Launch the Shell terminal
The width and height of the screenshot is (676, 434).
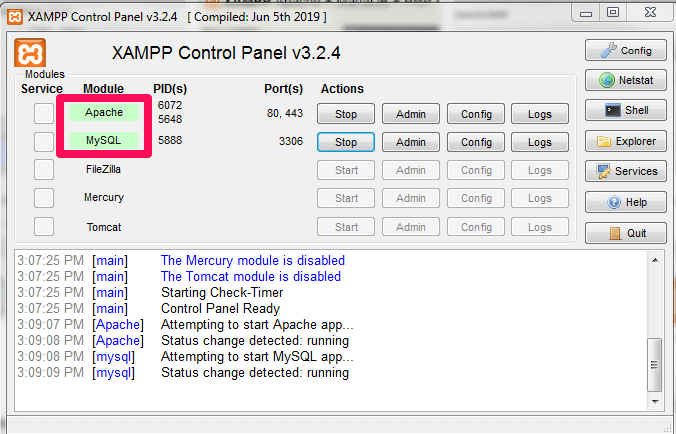(x=625, y=111)
